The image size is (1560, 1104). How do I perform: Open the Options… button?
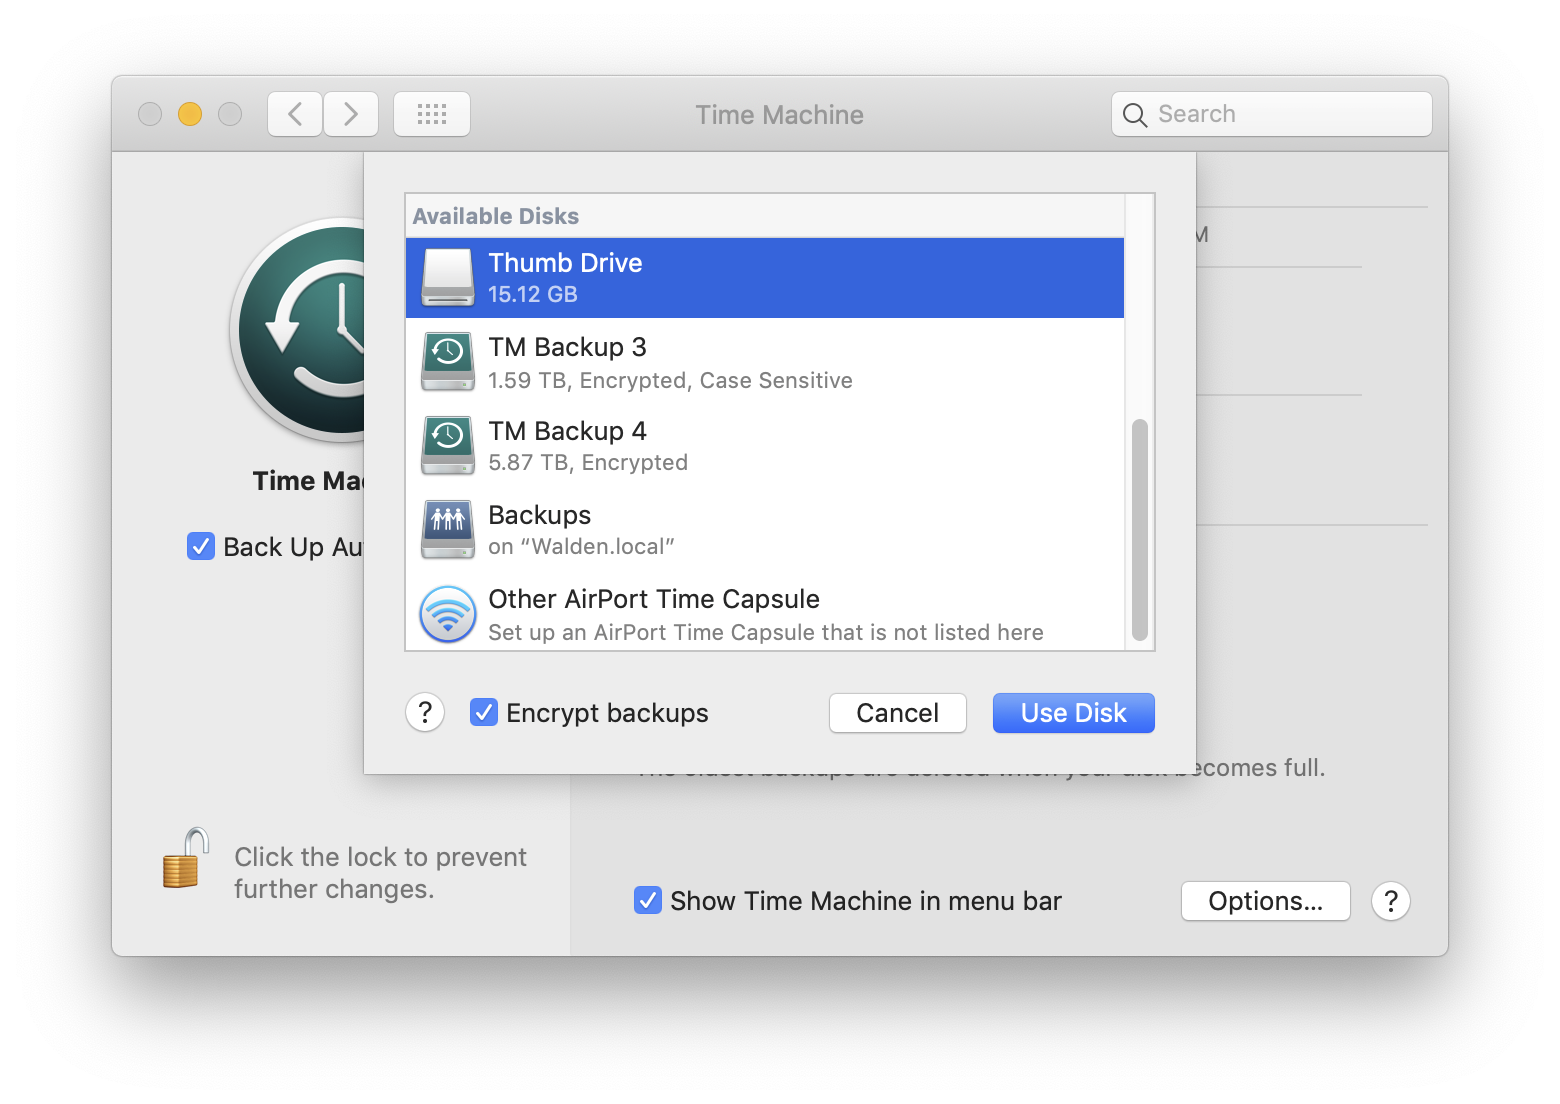pos(1265,901)
